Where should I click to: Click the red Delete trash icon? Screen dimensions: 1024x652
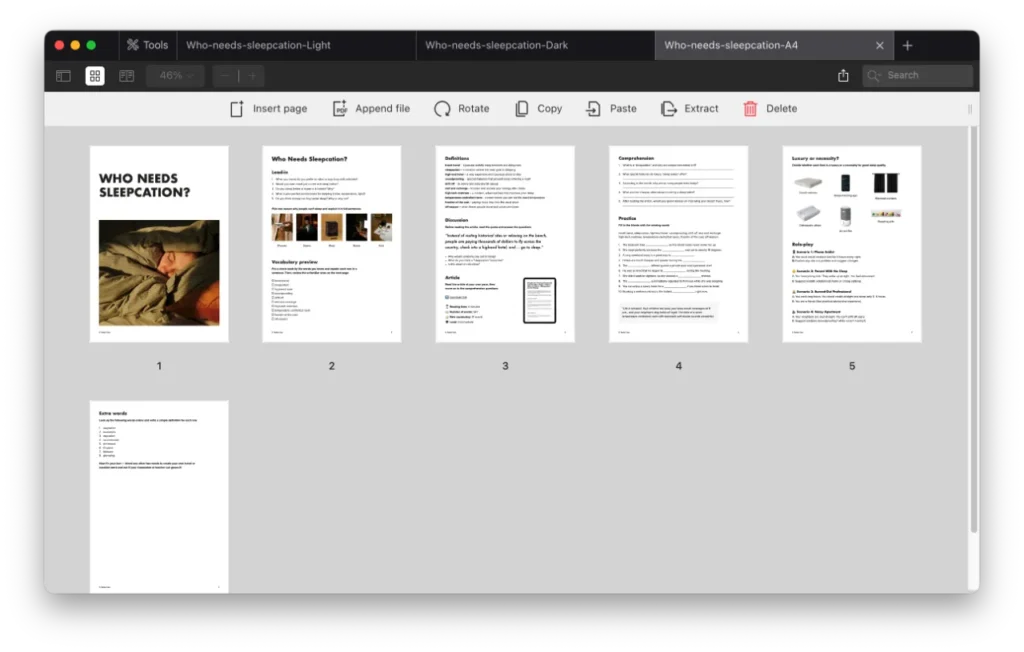(x=750, y=109)
